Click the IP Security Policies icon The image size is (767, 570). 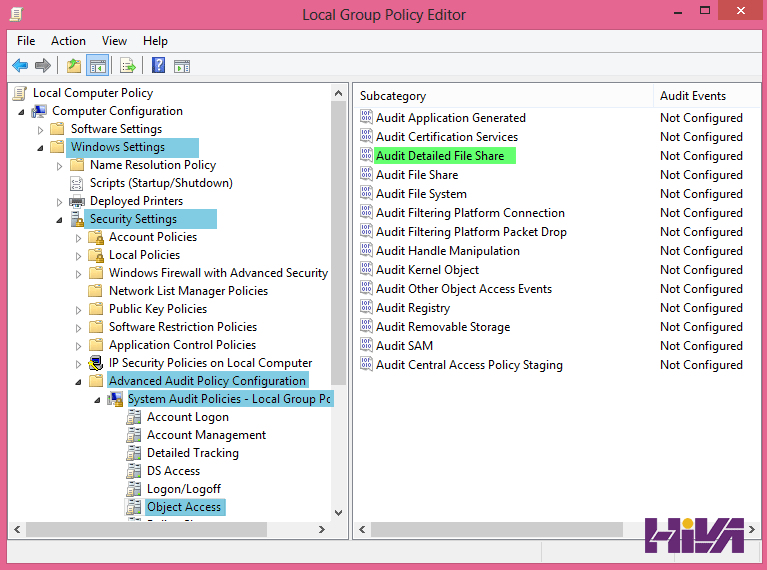[96, 363]
